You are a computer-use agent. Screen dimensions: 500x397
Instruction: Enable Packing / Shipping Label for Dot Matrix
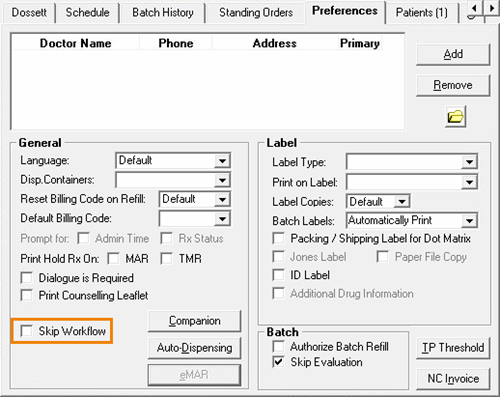click(278, 238)
